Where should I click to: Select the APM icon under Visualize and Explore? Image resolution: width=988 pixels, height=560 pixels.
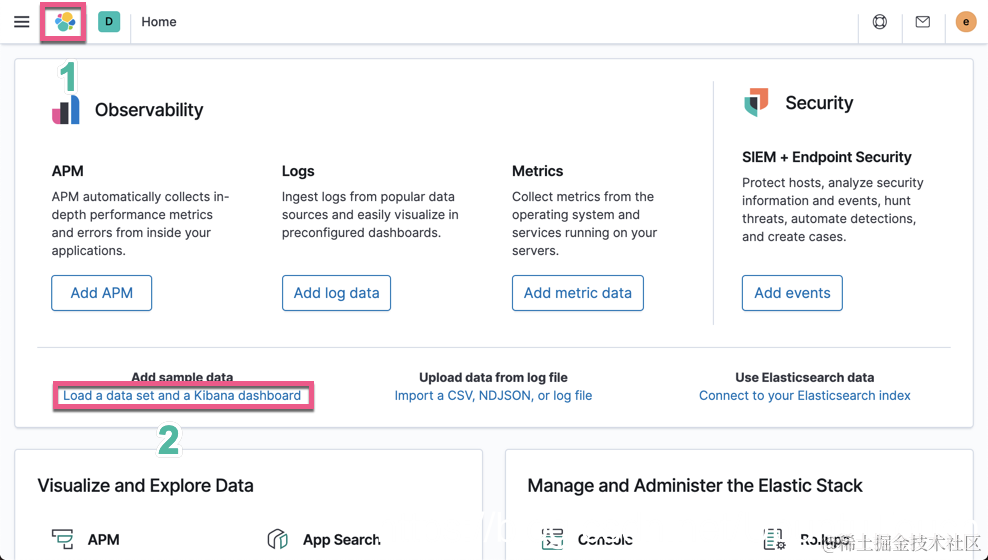63,540
